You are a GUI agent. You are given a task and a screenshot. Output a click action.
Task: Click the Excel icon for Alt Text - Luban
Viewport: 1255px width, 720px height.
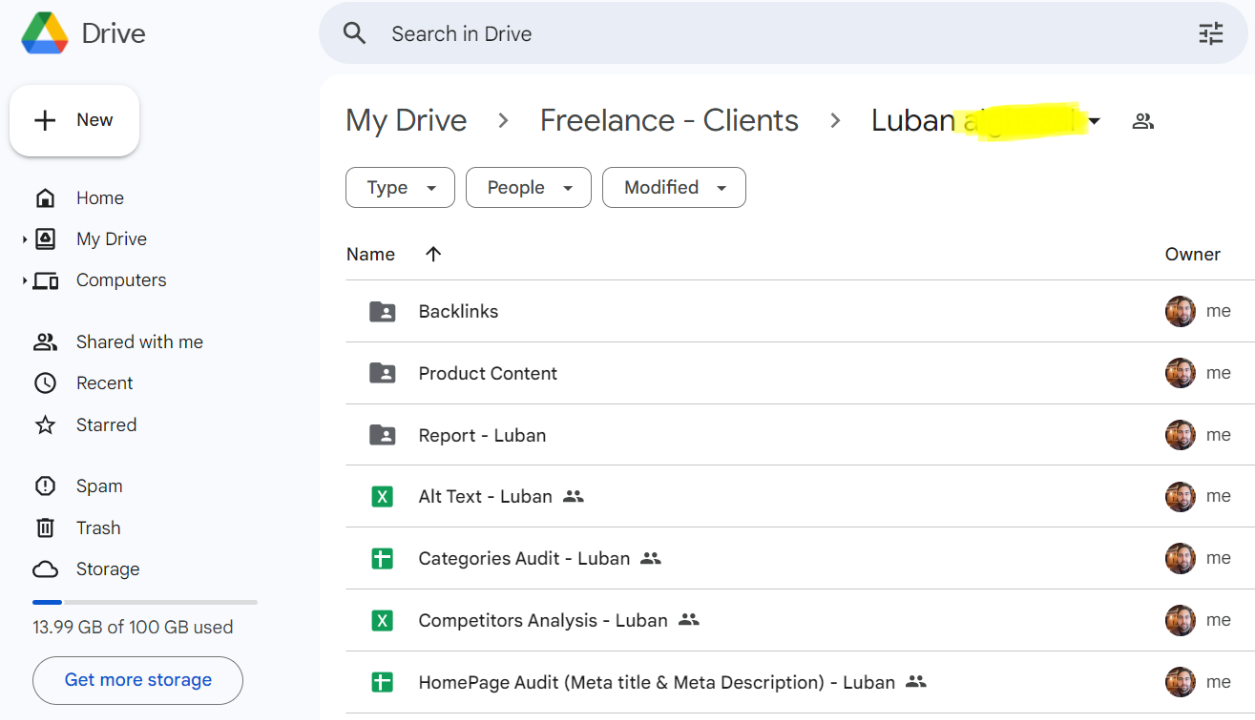pos(382,496)
